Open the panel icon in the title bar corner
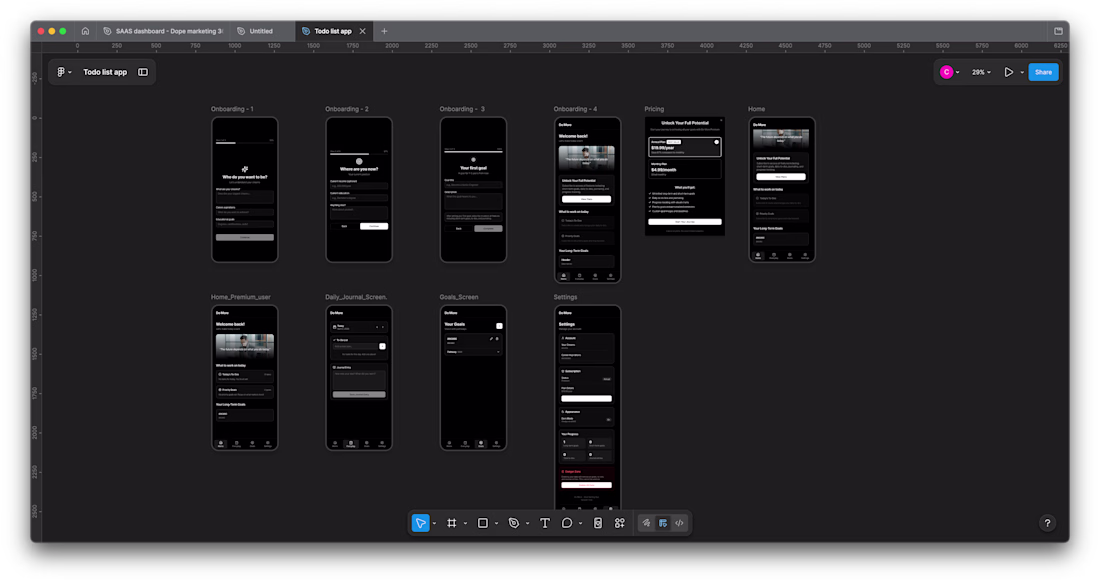 pos(1058,31)
